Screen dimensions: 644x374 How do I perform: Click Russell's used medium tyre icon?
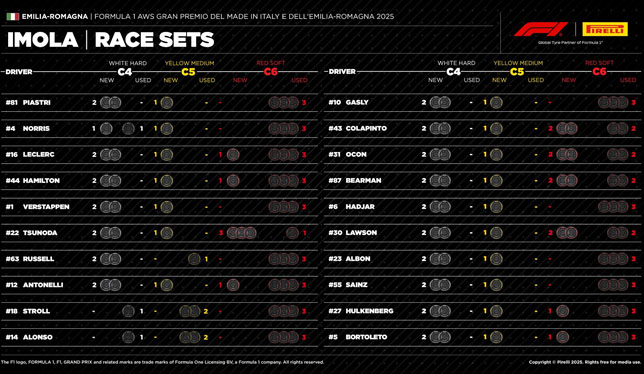tap(194, 259)
